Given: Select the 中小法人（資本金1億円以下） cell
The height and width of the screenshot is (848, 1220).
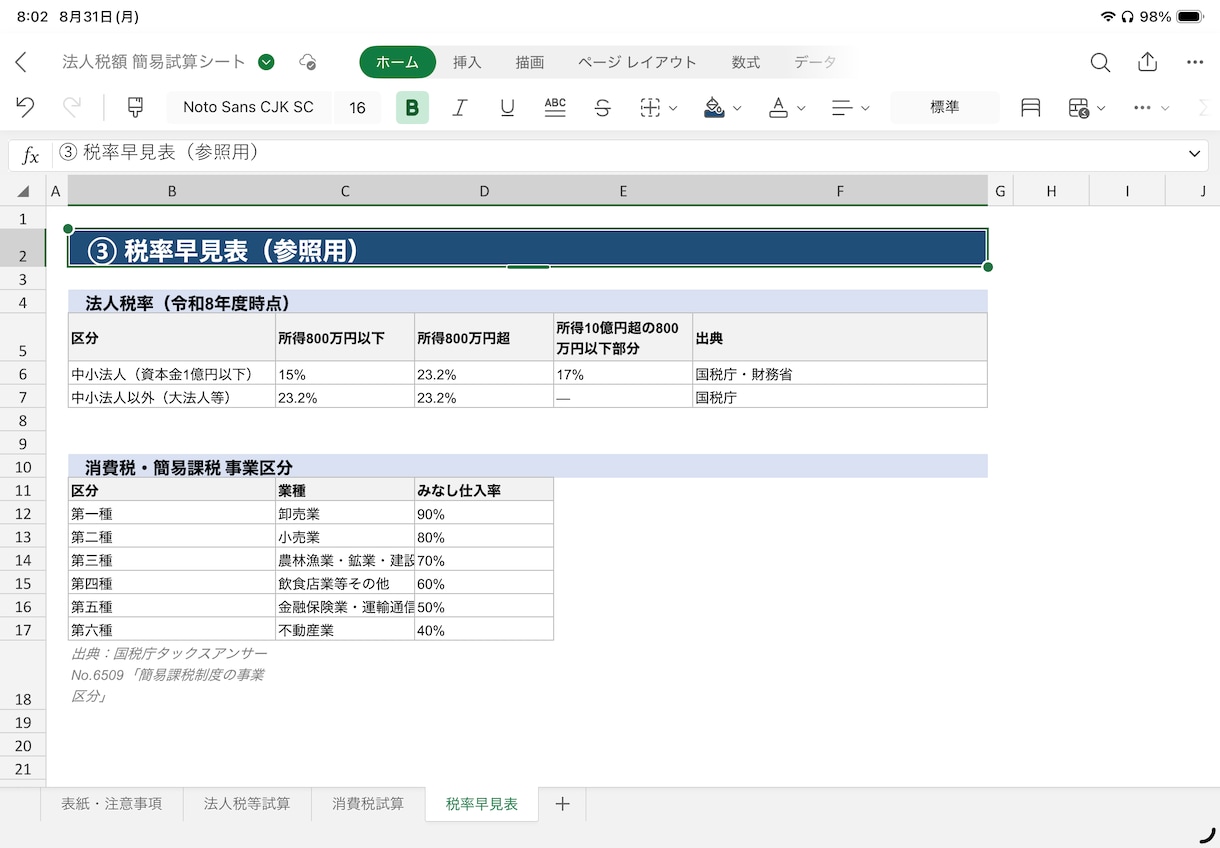Looking at the screenshot, I should pyautogui.click(x=172, y=374).
